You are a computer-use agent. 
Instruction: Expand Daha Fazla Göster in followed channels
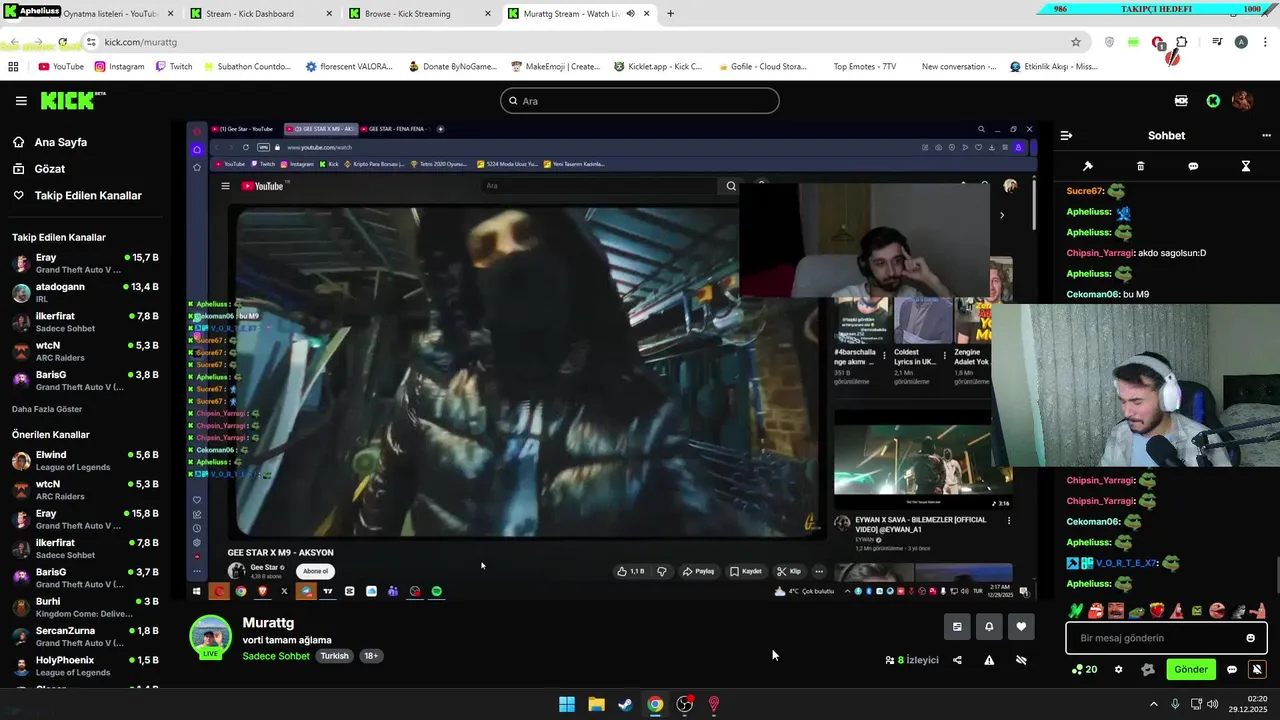tap(47, 409)
